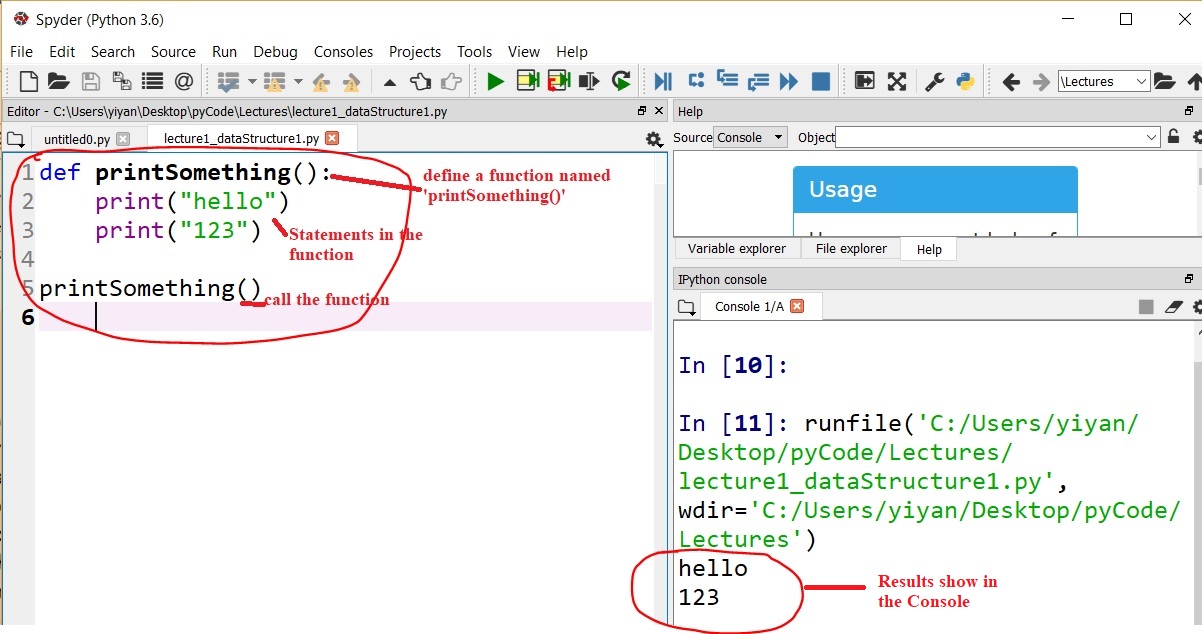Show the file list browser icon
The width and height of the screenshot is (1202, 634).
coord(152,81)
